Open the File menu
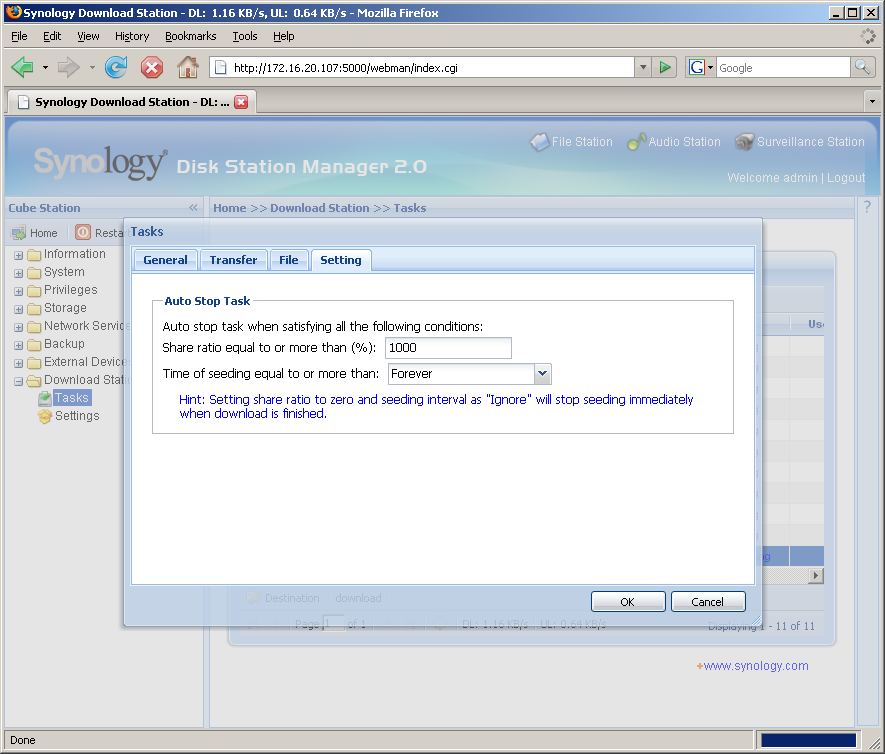 (19, 36)
